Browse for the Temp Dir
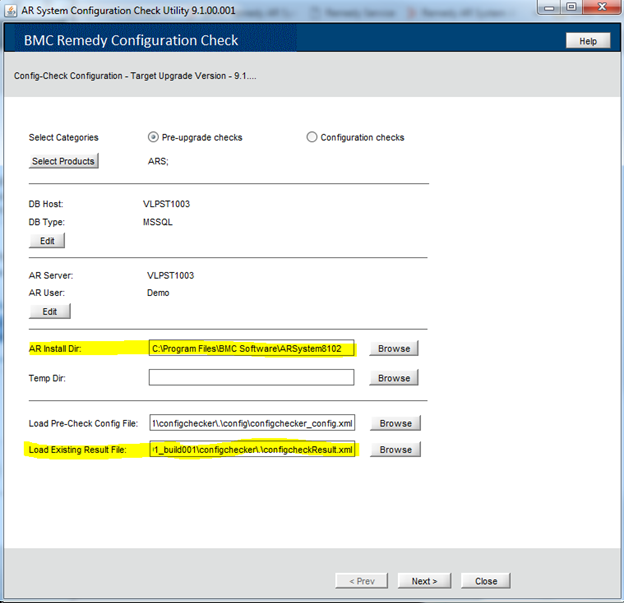 [x=394, y=378]
